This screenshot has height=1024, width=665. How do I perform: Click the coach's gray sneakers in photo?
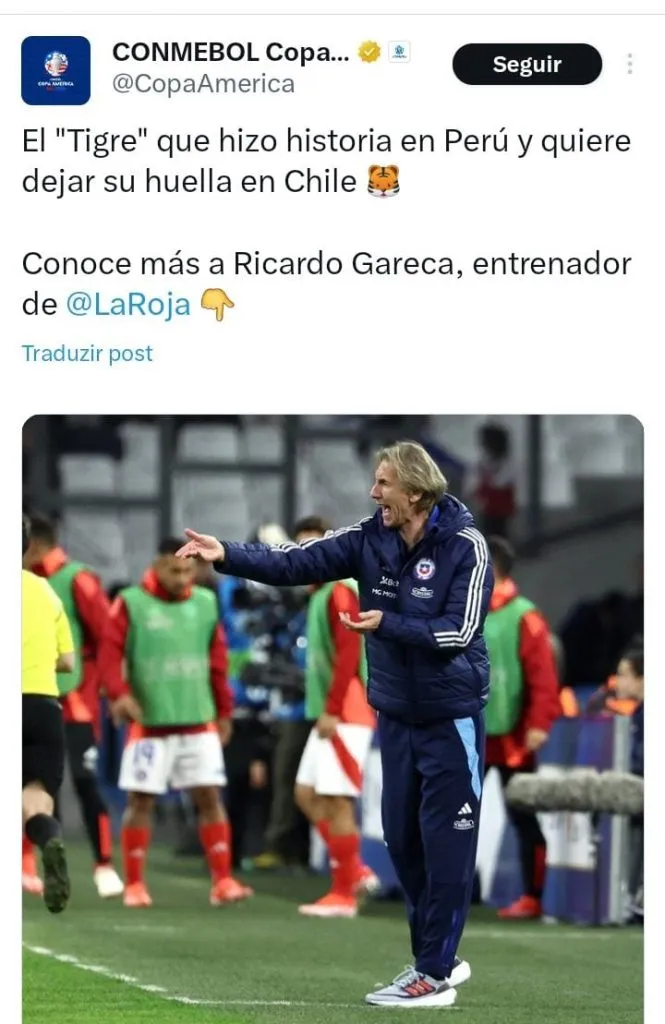point(419,985)
